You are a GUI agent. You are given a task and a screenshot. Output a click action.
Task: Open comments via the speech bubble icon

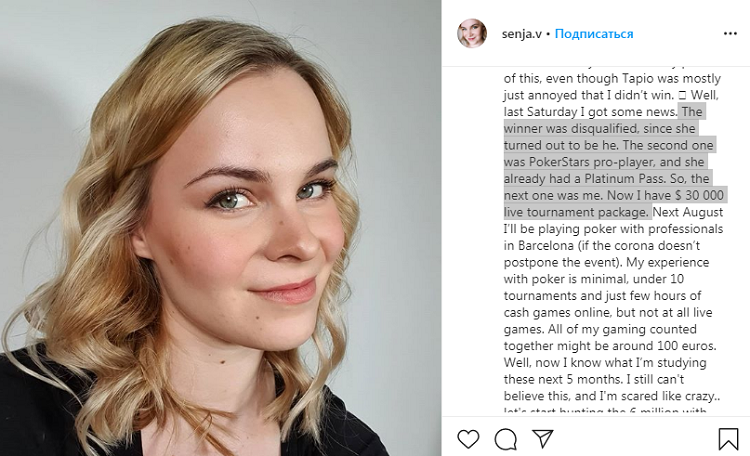coord(506,439)
